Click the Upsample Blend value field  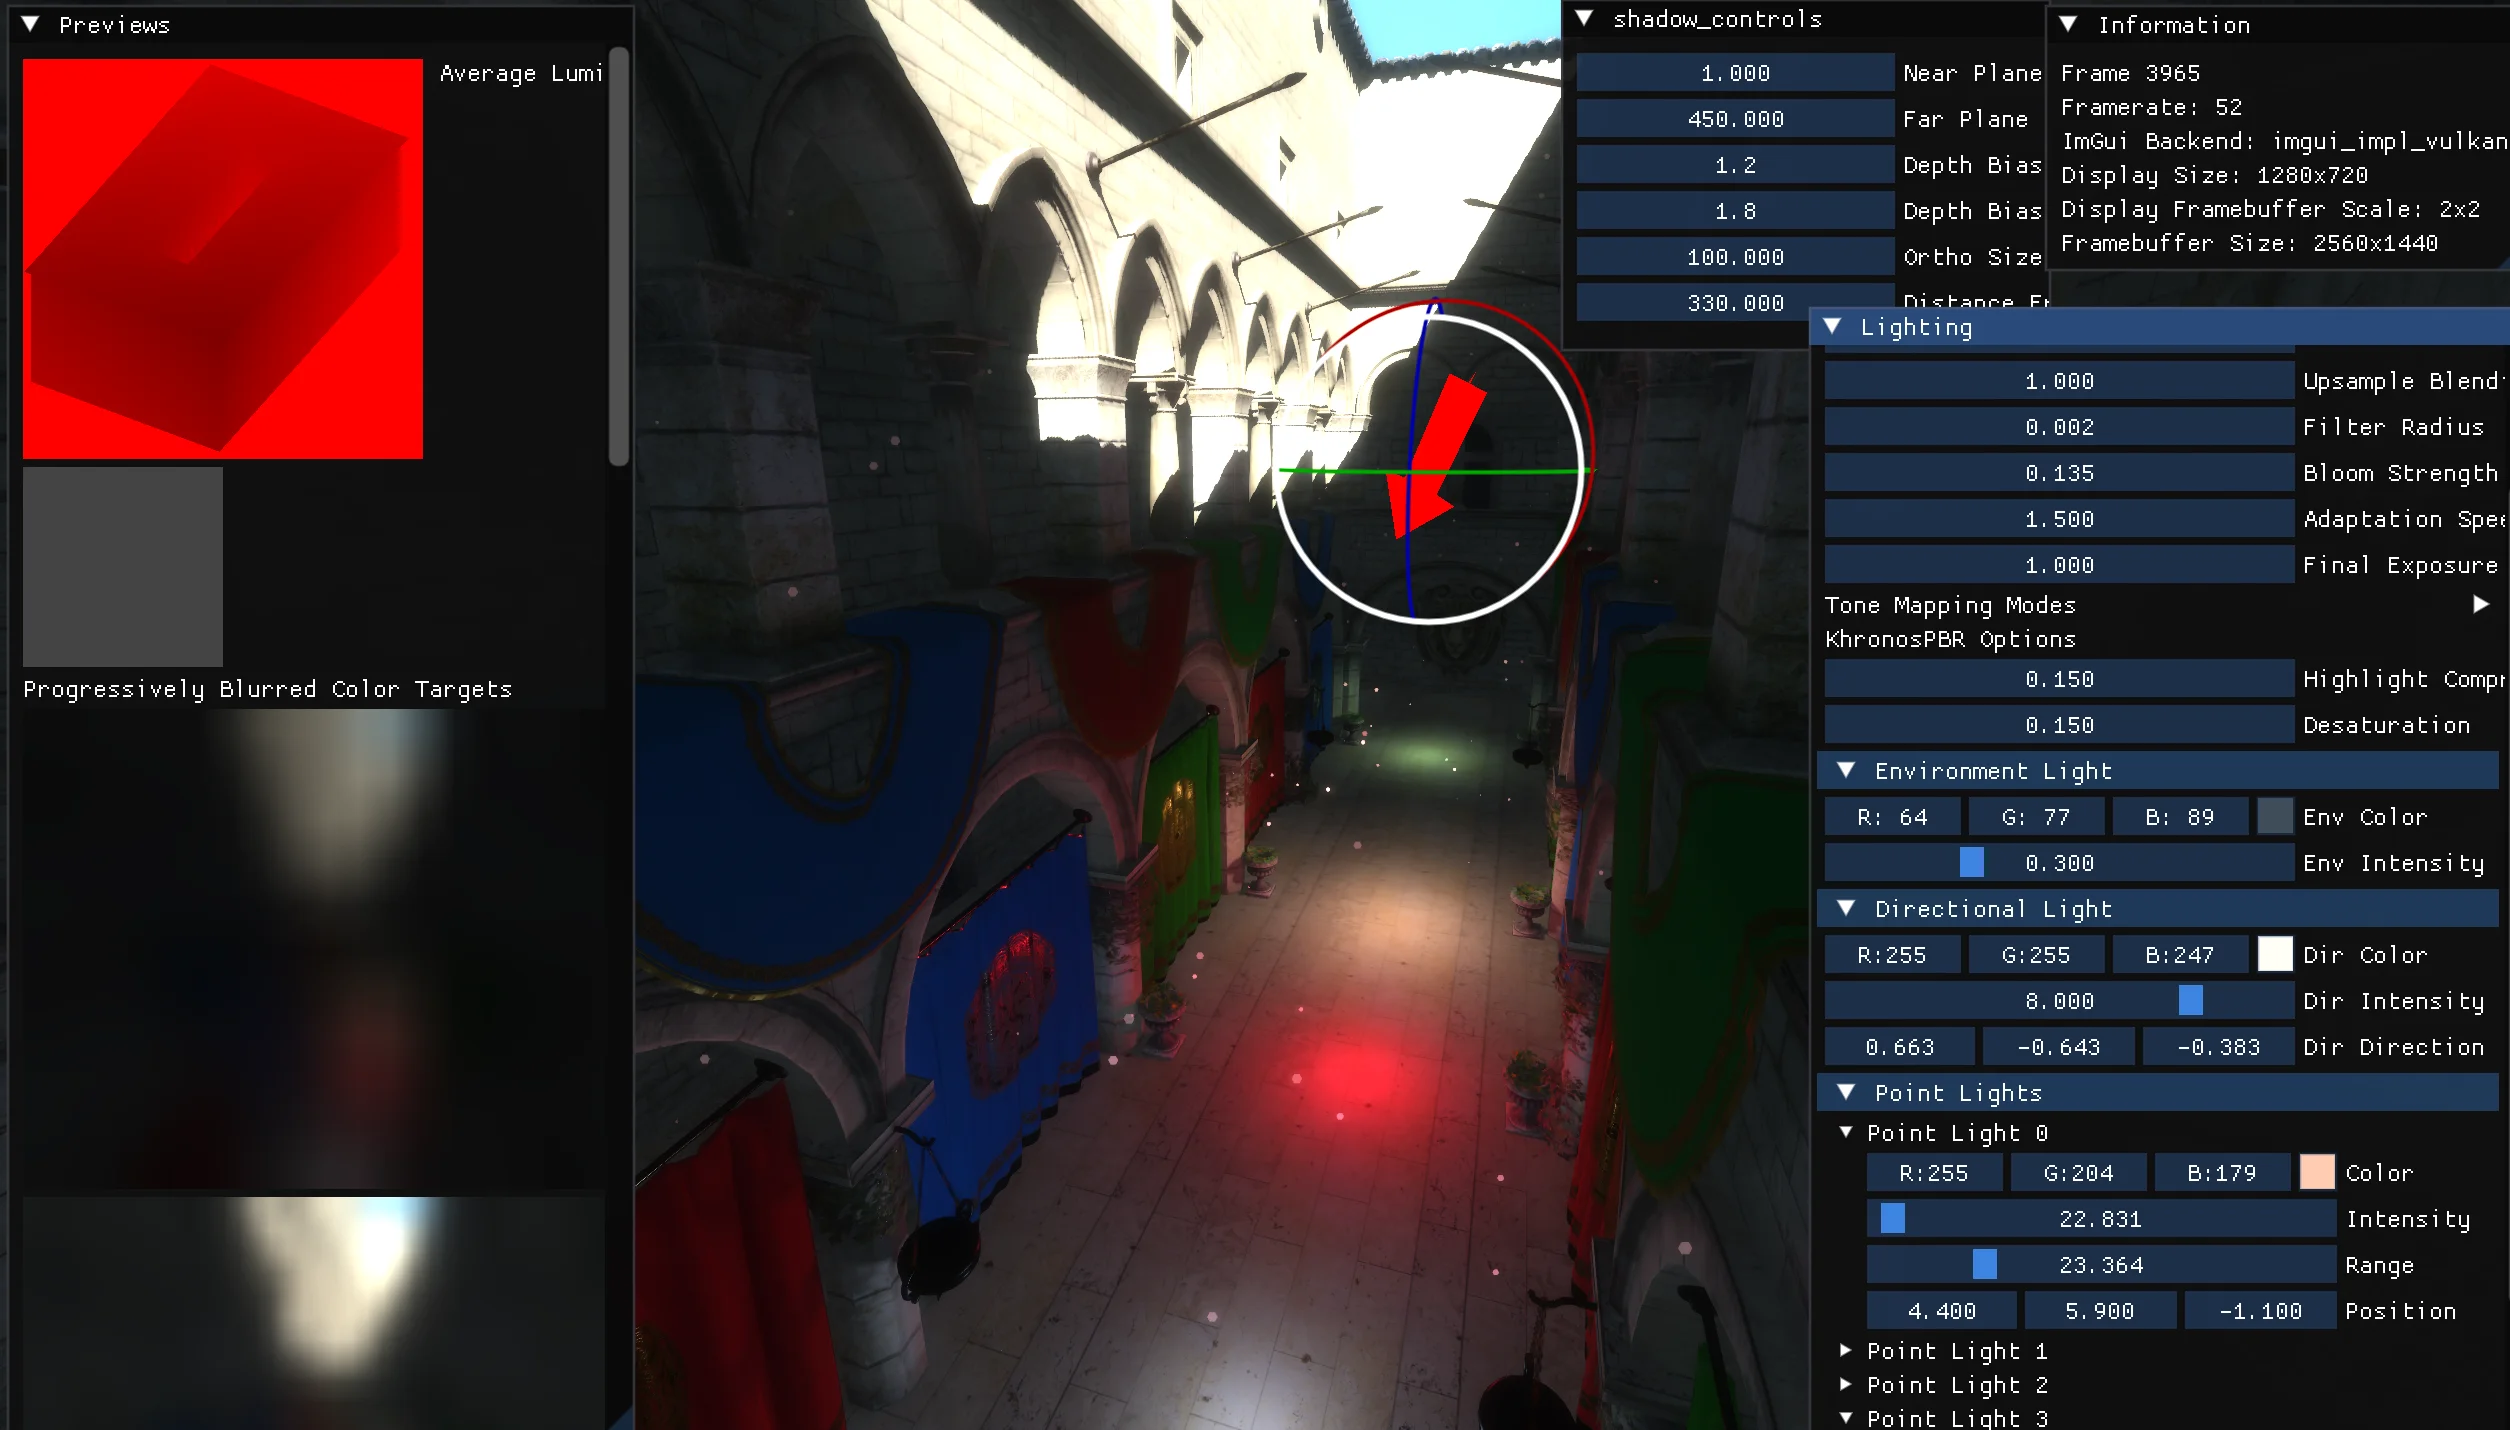point(2059,380)
